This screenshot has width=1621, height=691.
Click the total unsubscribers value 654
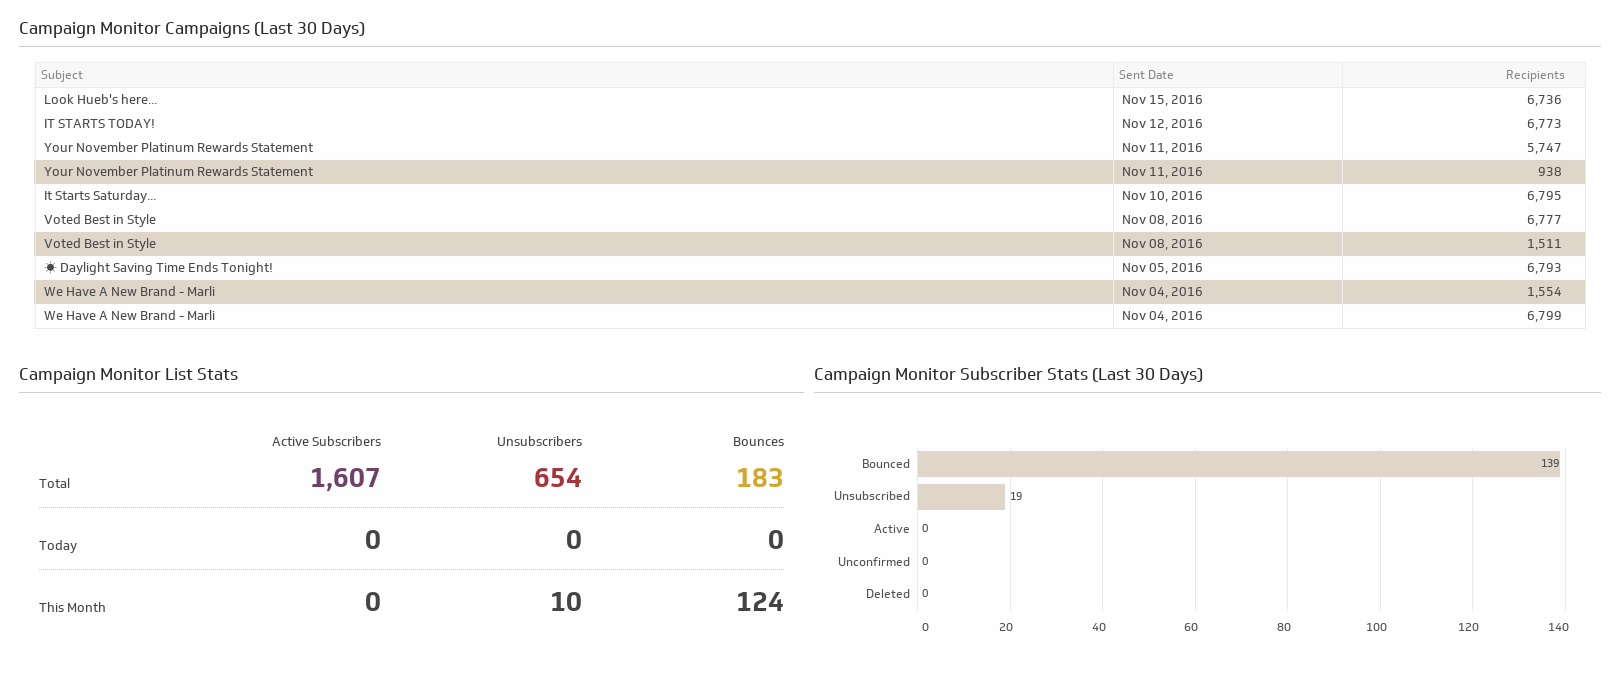tap(558, 478)
